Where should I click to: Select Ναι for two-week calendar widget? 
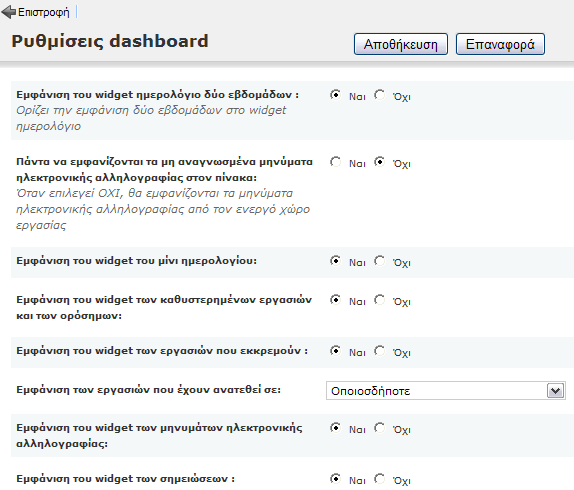pyautogui.click(x=335, y=95)
